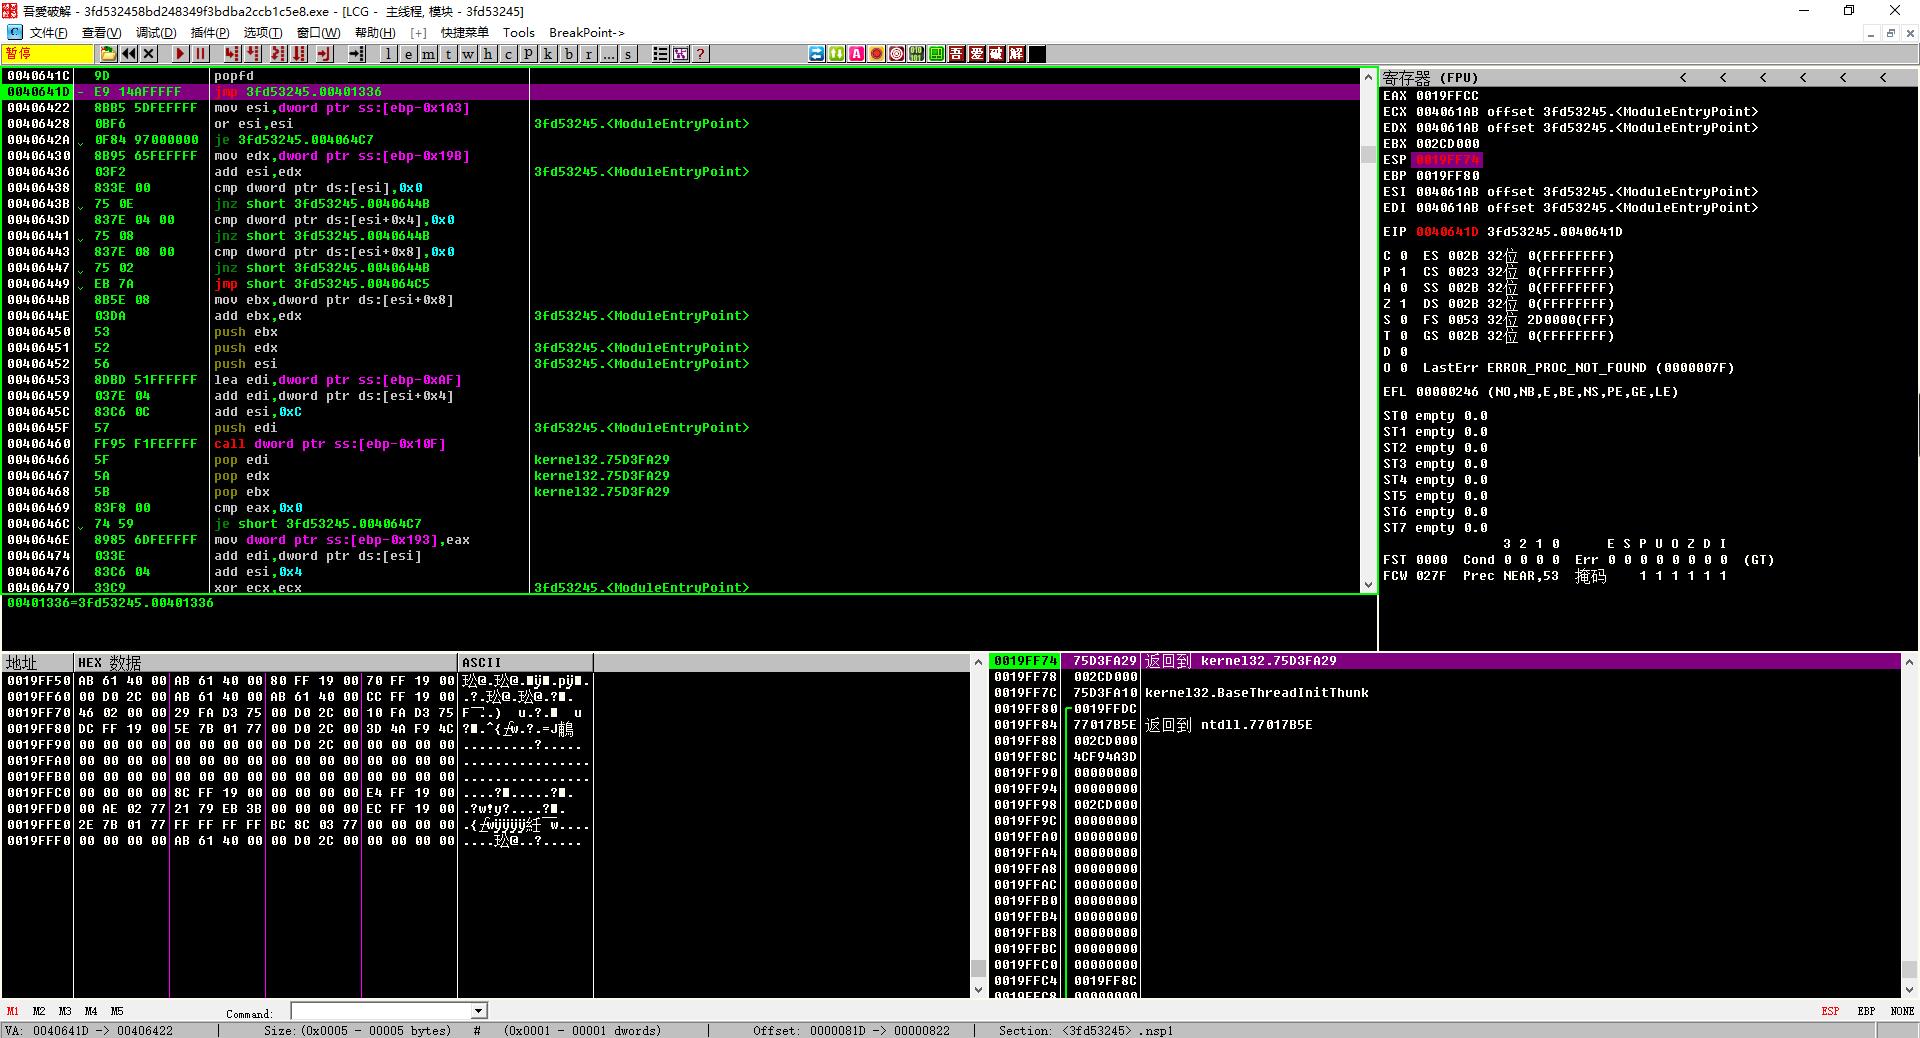This screenshot has height=1038, width=1920.
Task: Click the ASCII column header in dump
Action: coord(525,662)
